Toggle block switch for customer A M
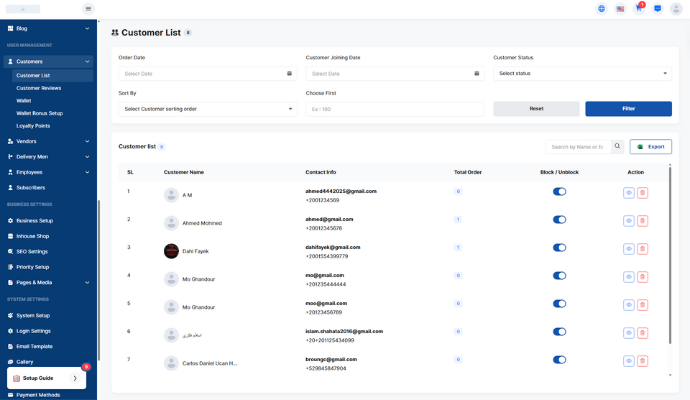Screen dimensions: 690x400 click(559, 191)
